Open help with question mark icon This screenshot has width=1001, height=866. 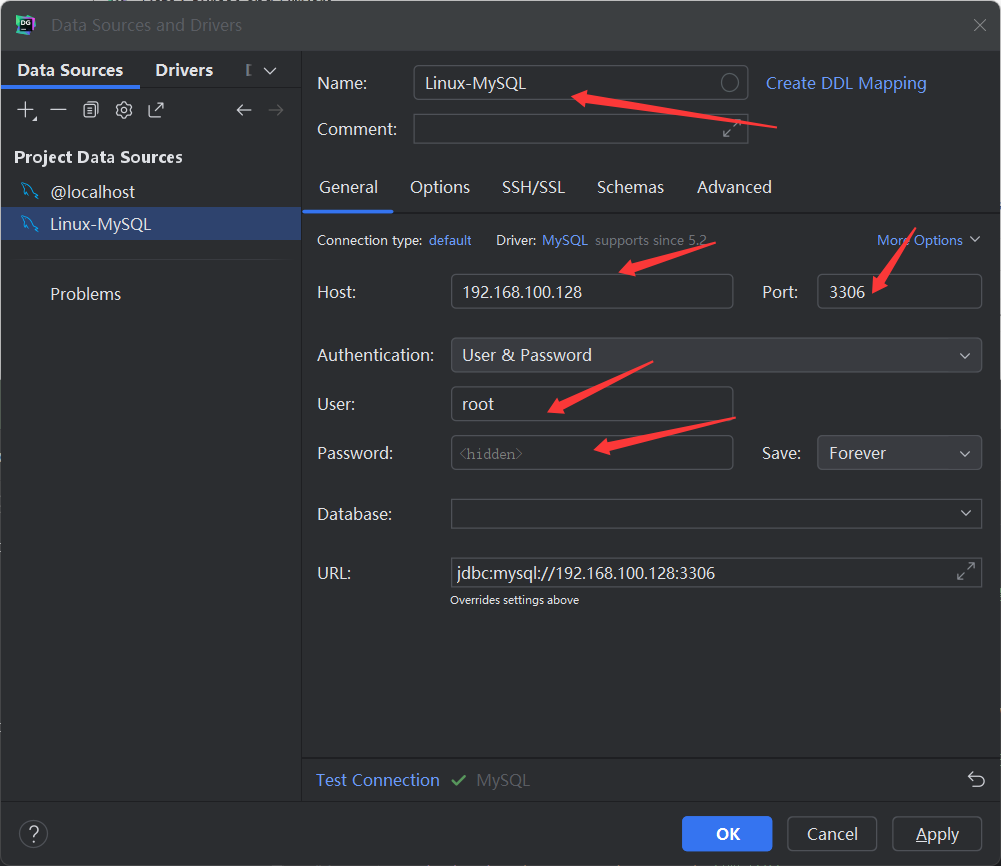(x=33, y=834)
